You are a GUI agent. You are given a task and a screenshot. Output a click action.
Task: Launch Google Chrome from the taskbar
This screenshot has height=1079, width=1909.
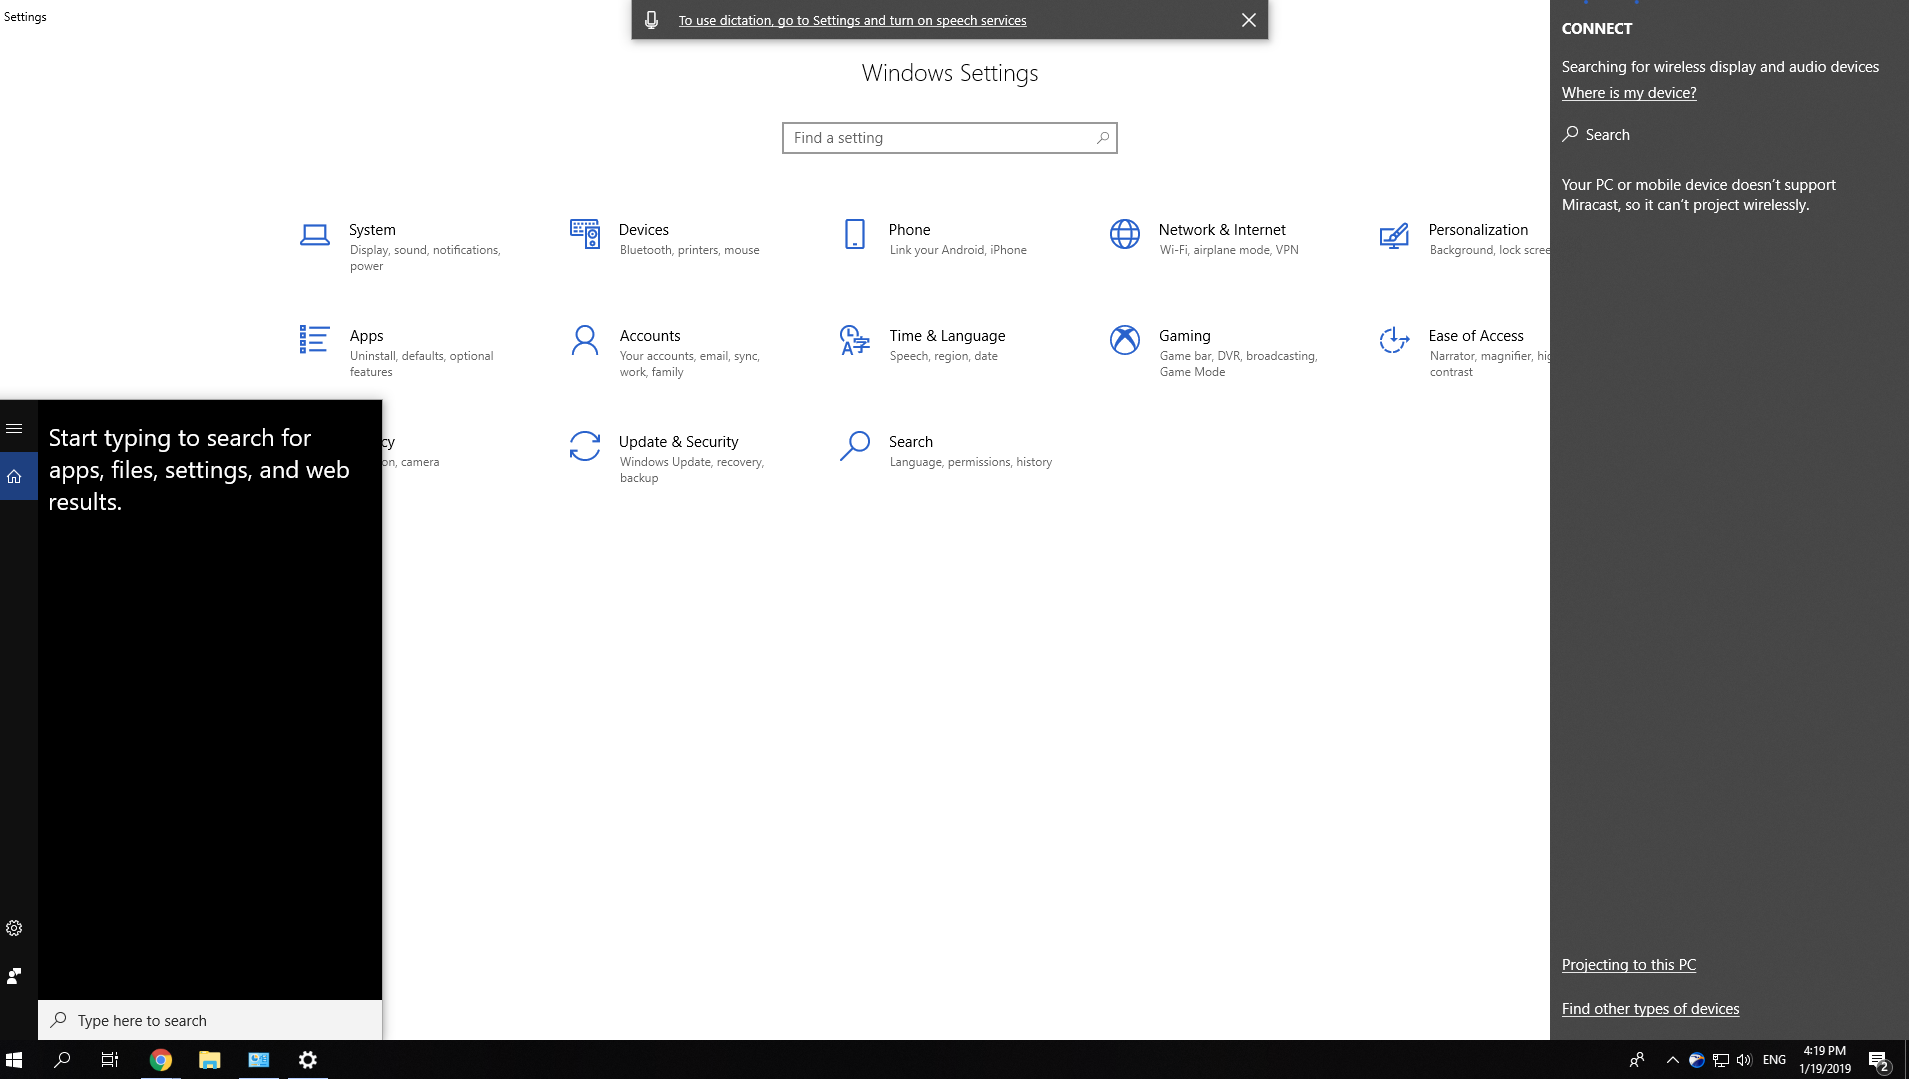(x=160, y=1060)
